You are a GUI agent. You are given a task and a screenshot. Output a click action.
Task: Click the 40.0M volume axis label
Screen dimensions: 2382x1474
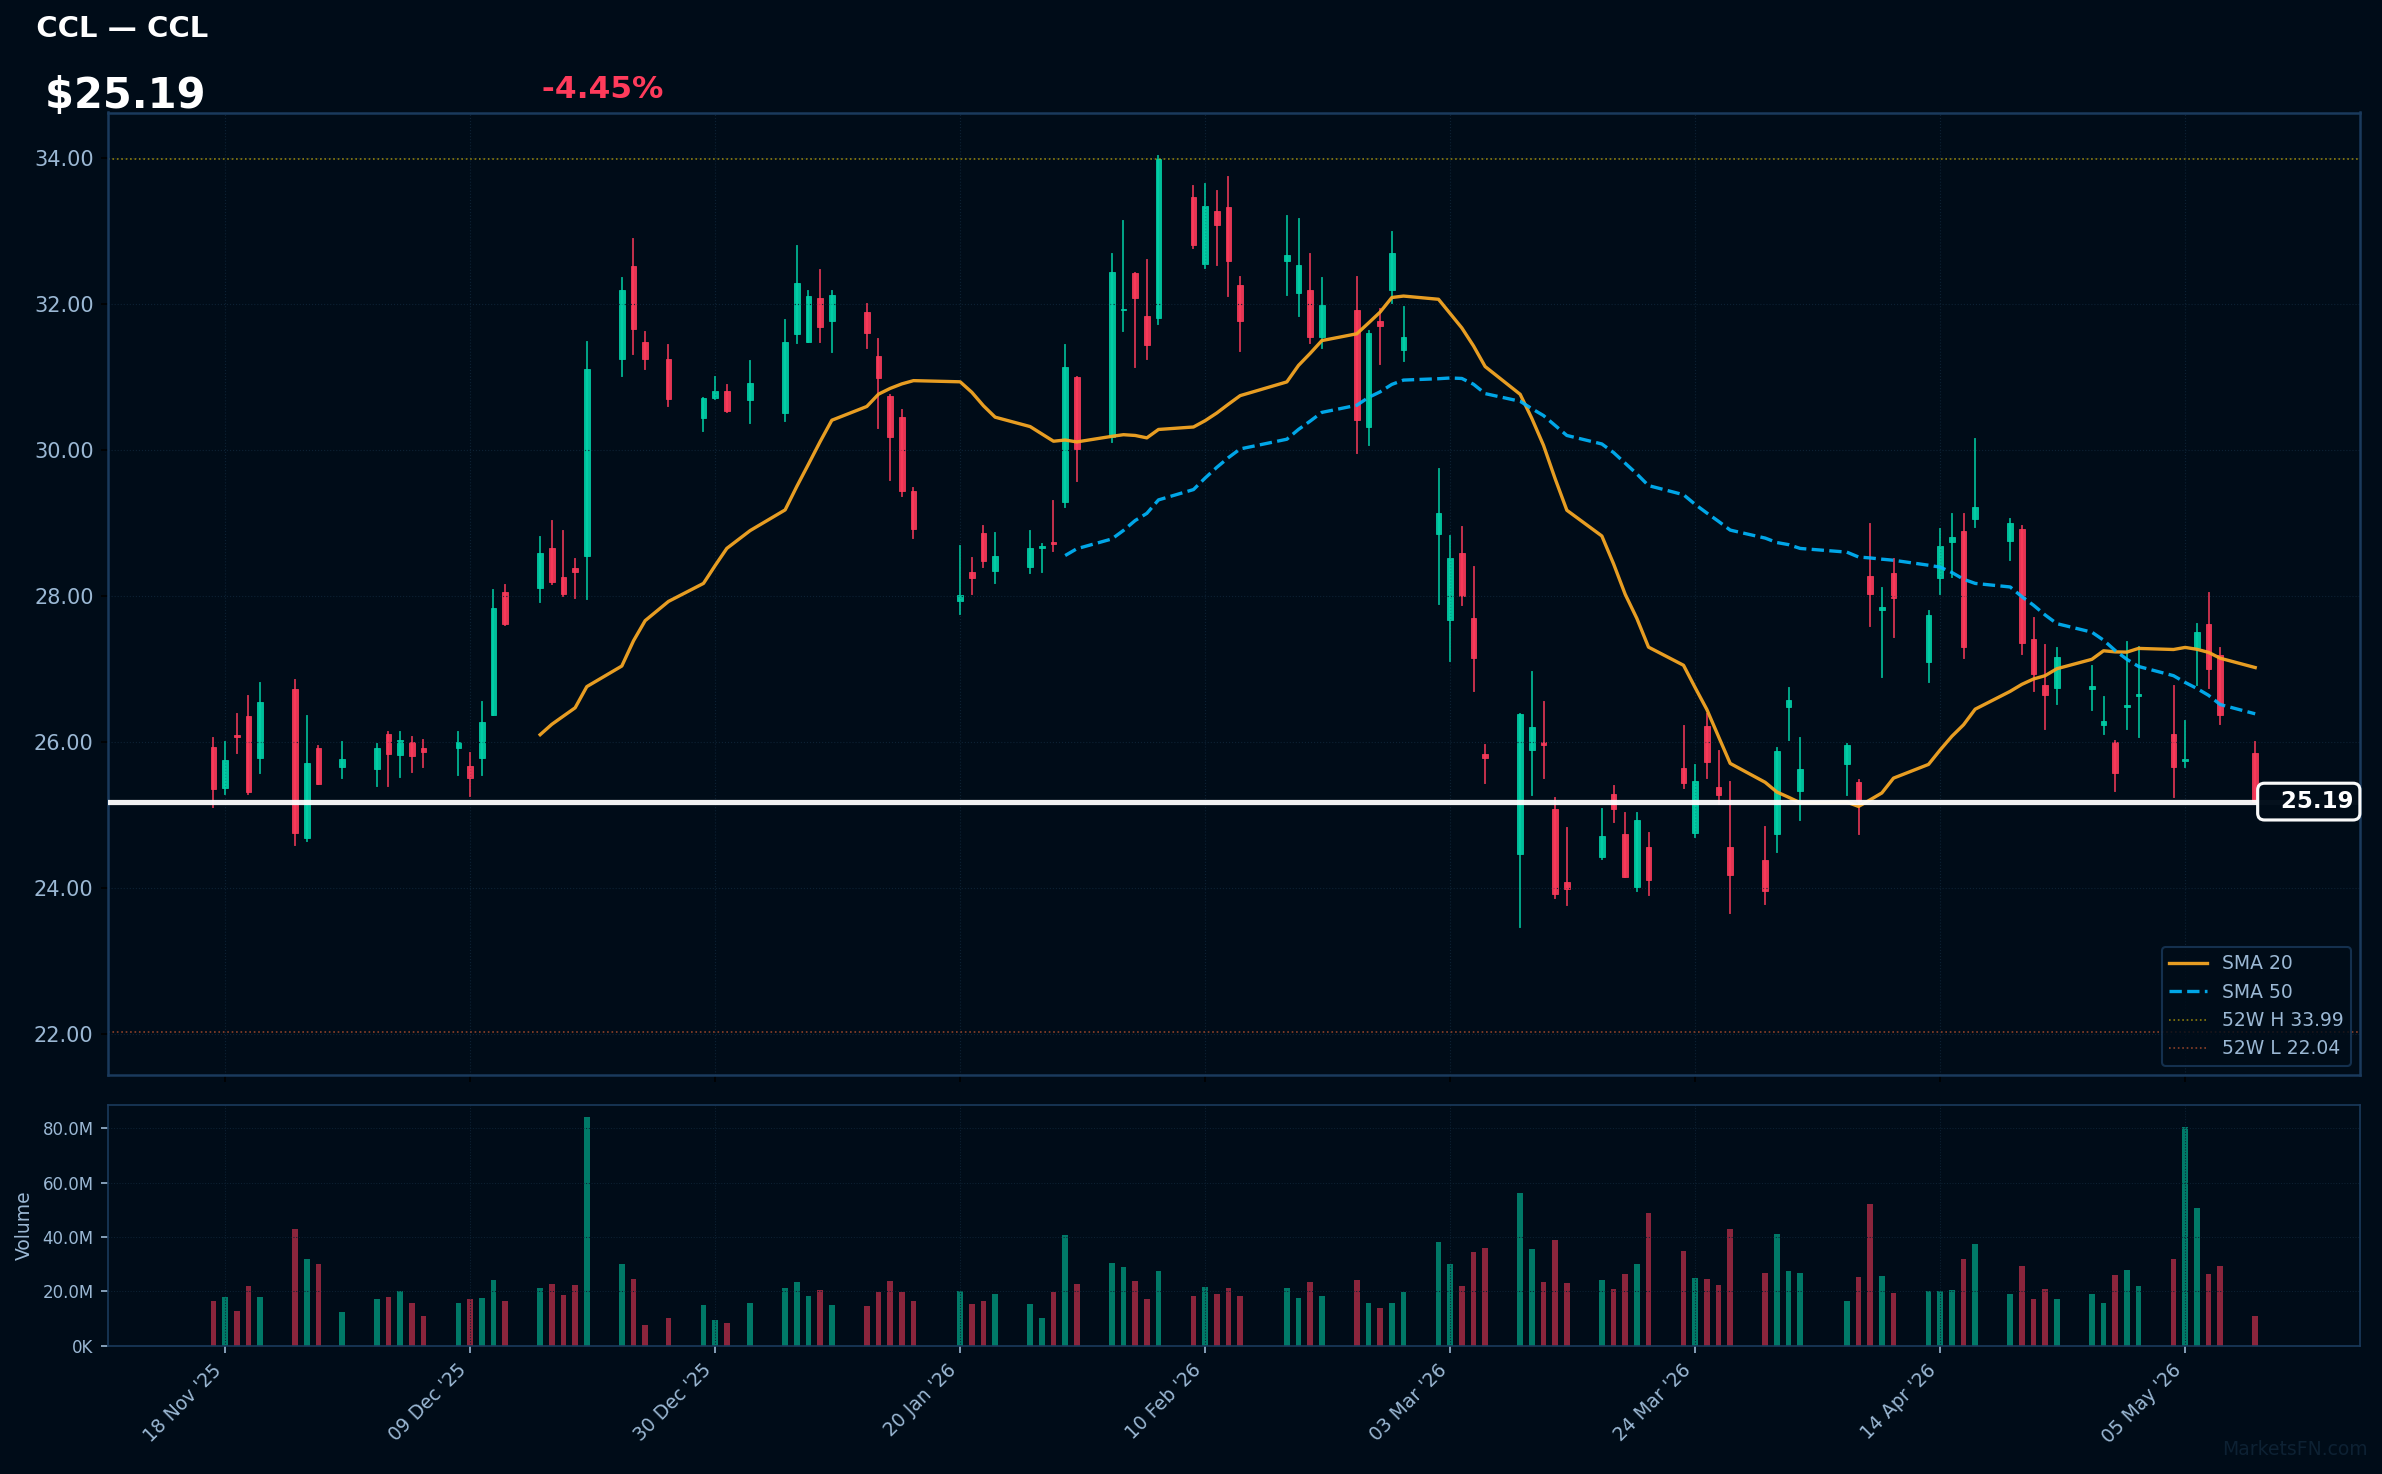[x=68, y=1238]
